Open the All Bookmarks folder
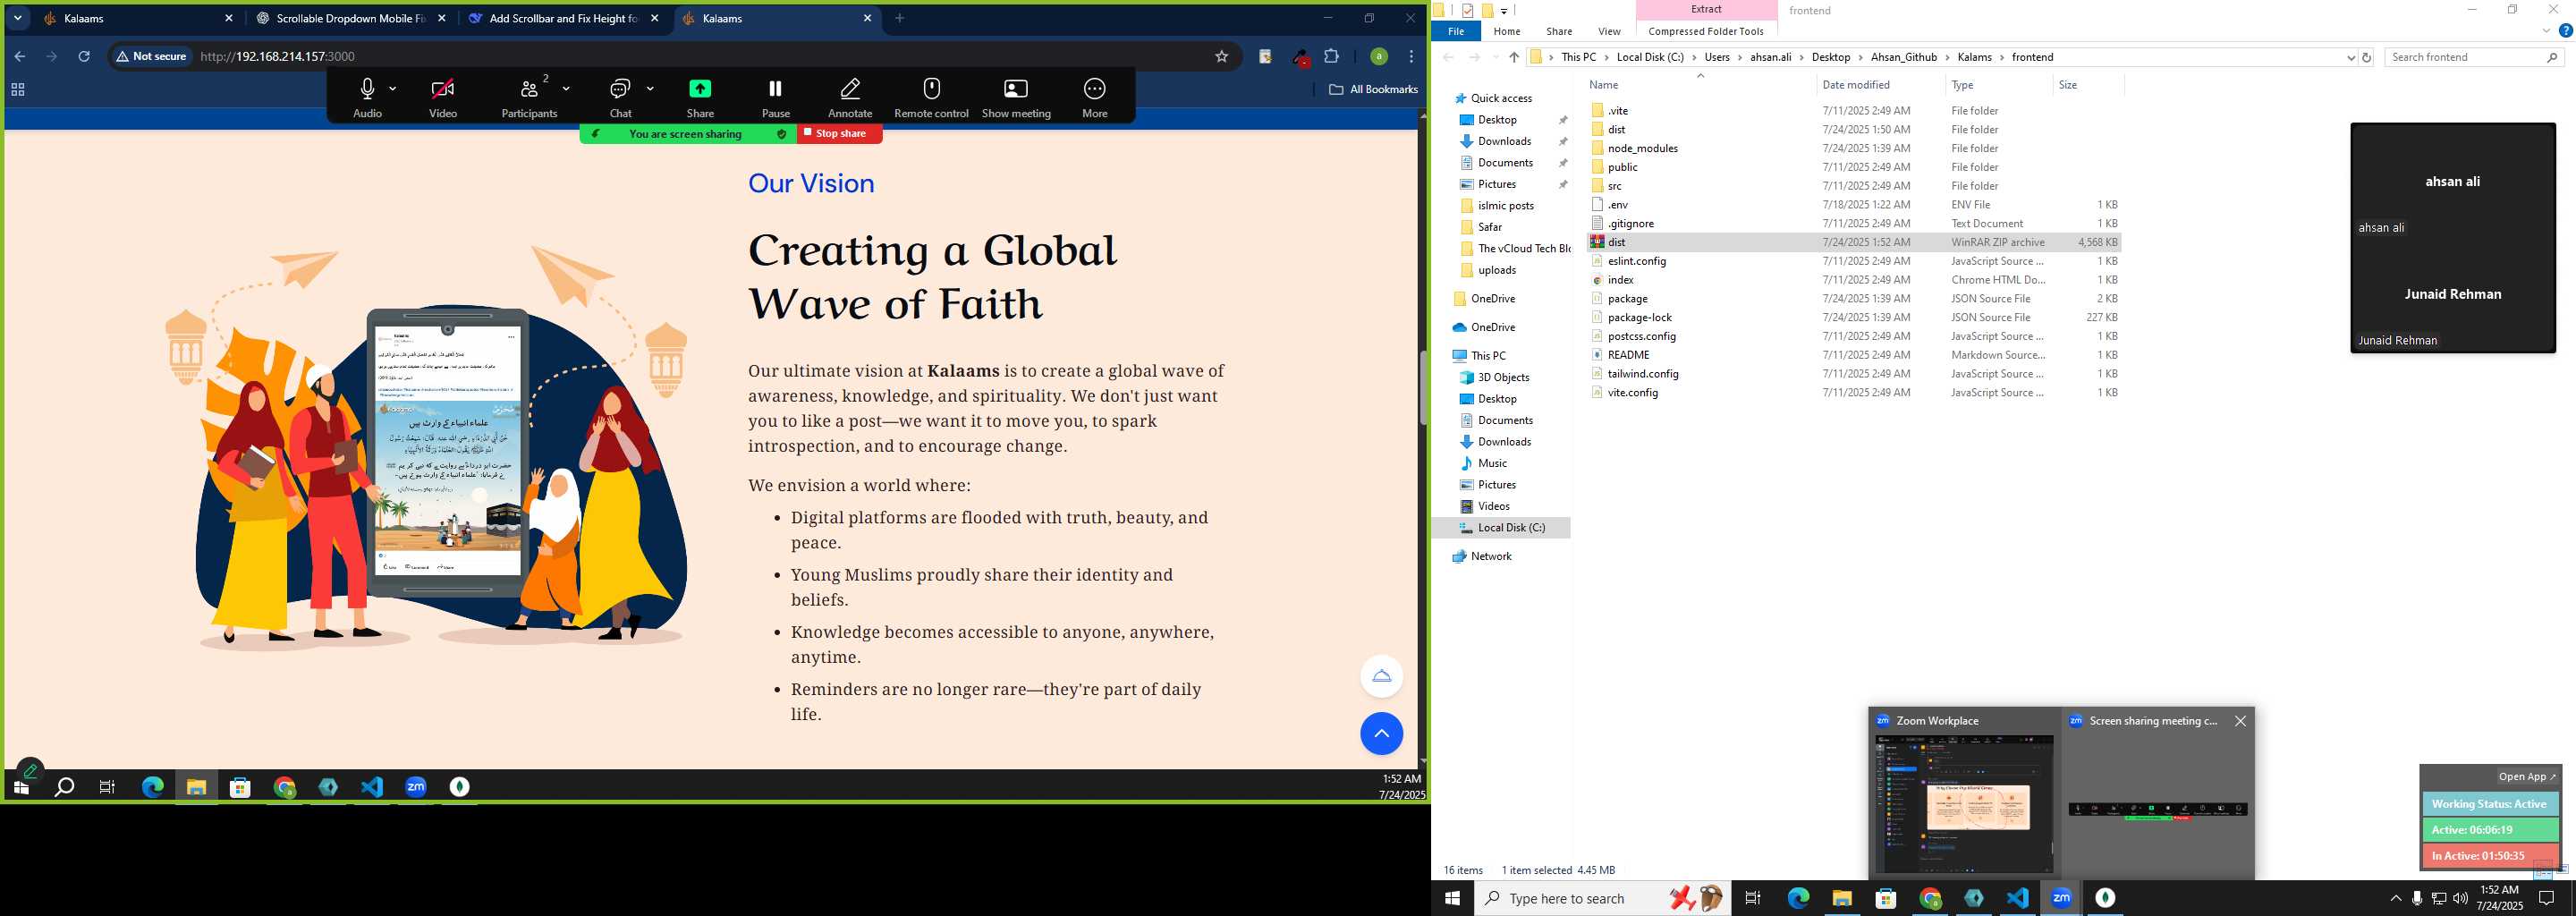 coord(1373,89)
